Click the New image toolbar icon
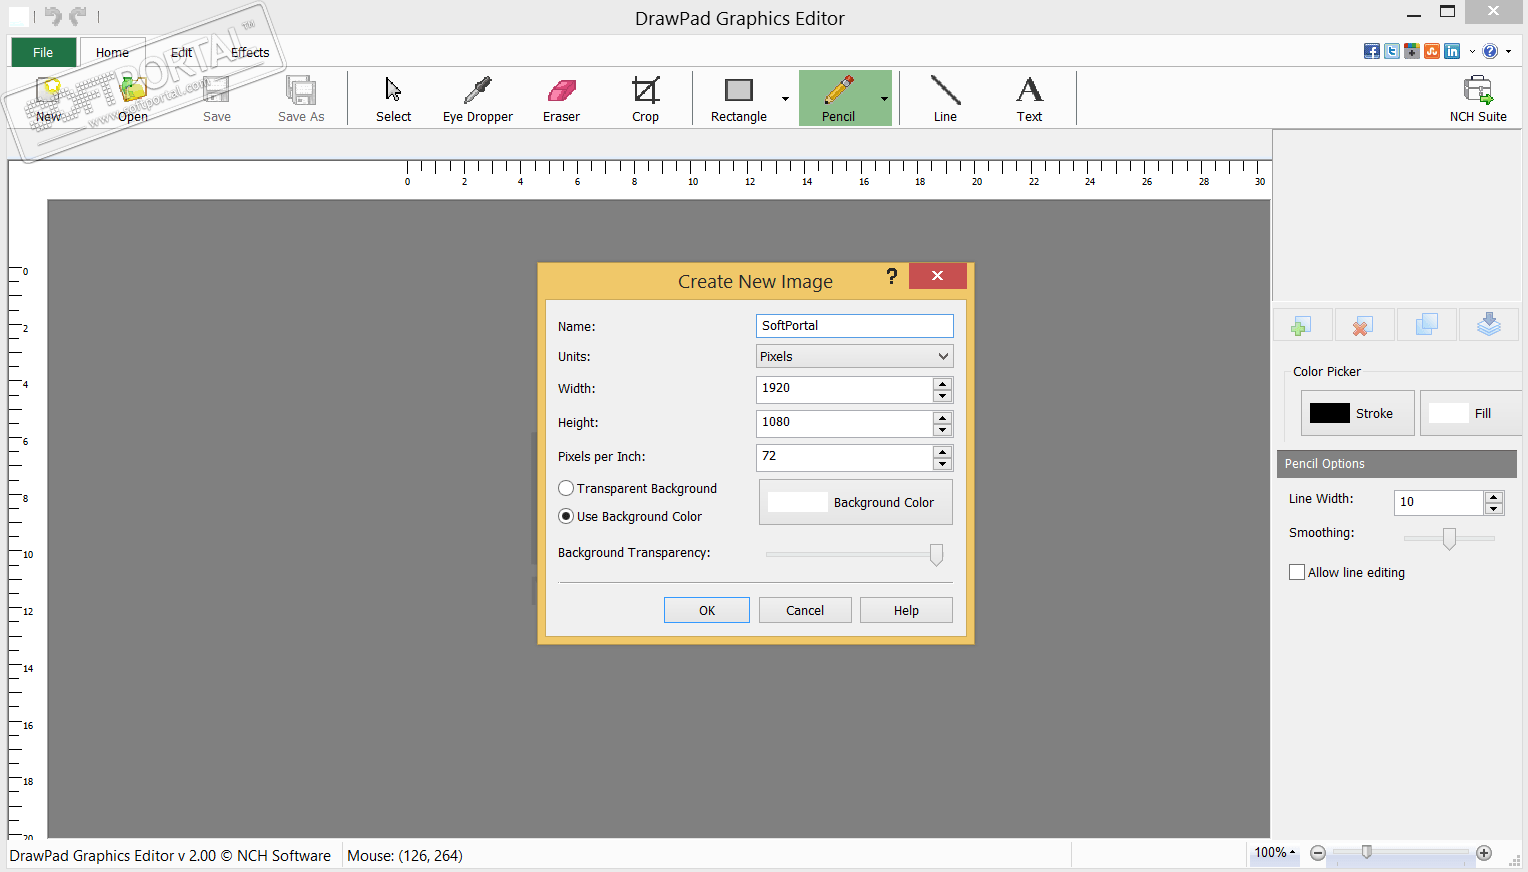 48,98
